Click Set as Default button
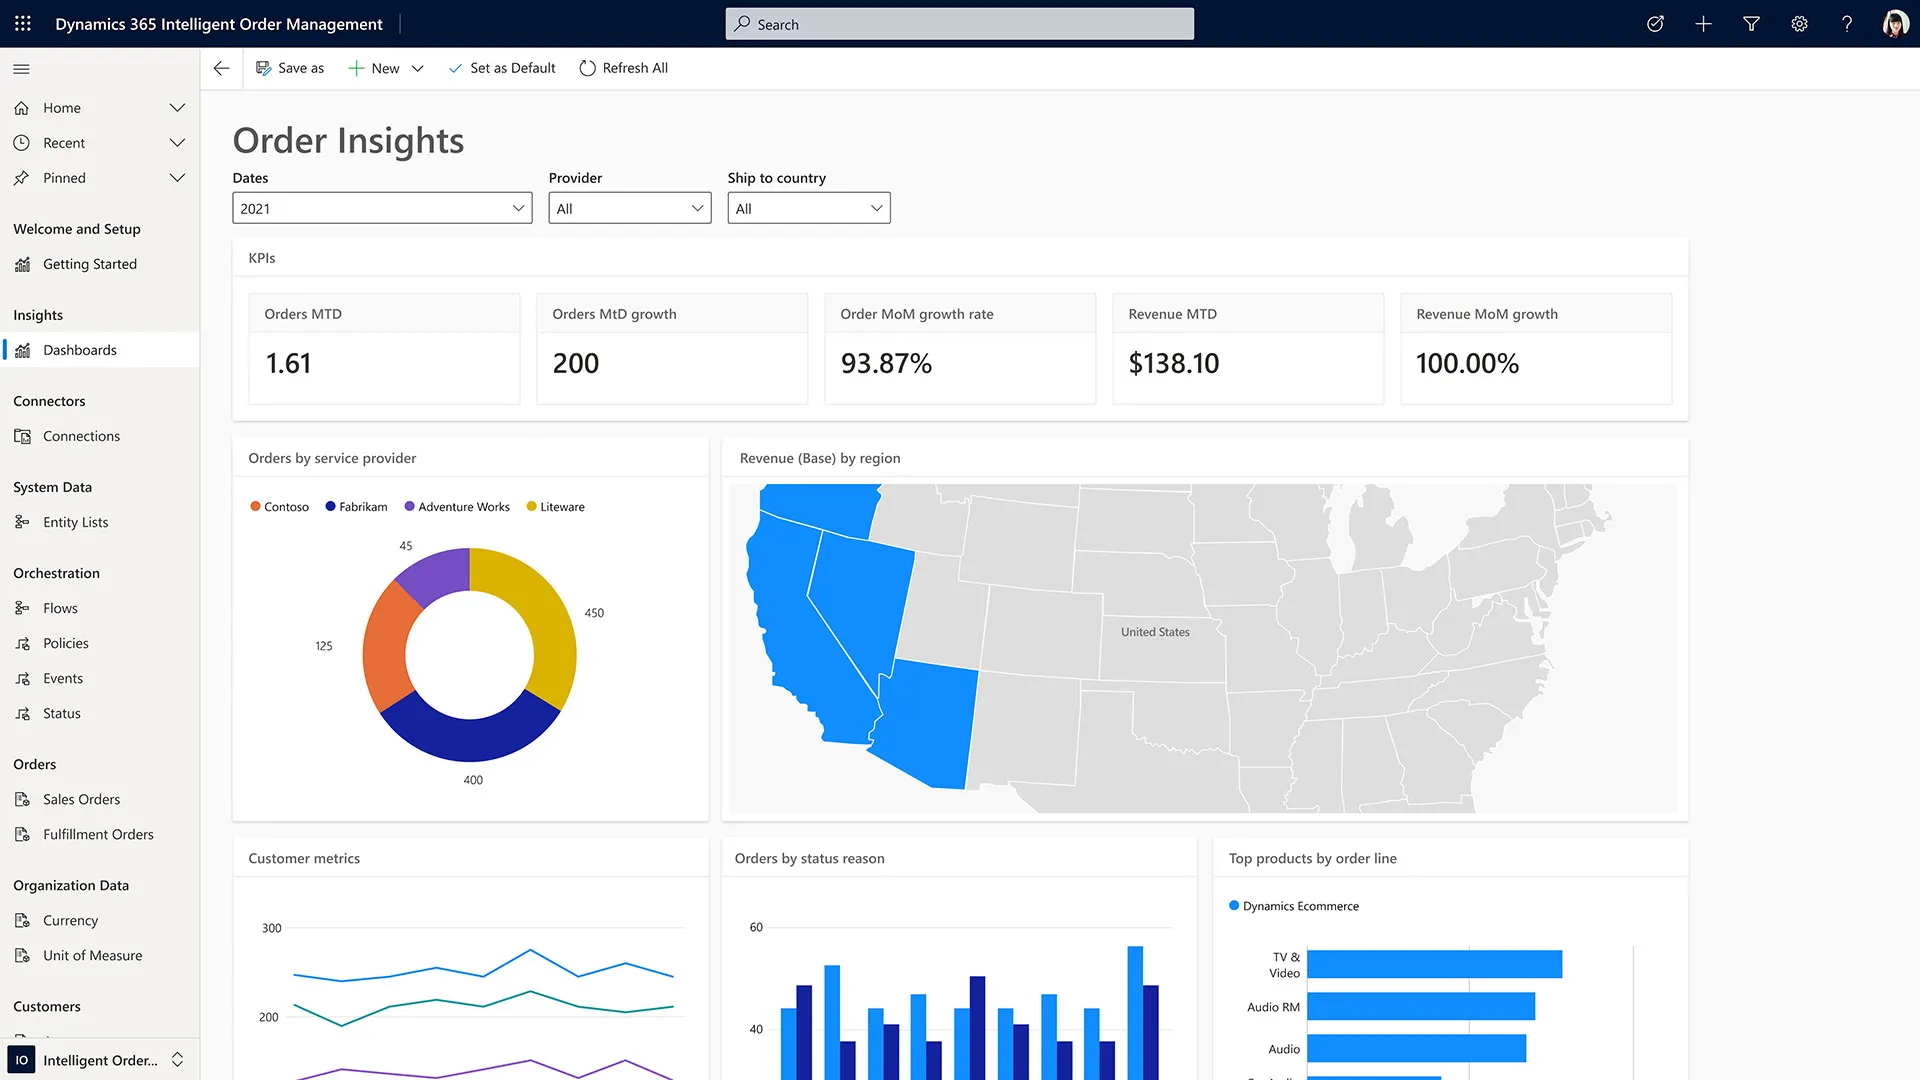Image resolution: width=1920 pixels, height=1080 pixels. tap(502, 68)
